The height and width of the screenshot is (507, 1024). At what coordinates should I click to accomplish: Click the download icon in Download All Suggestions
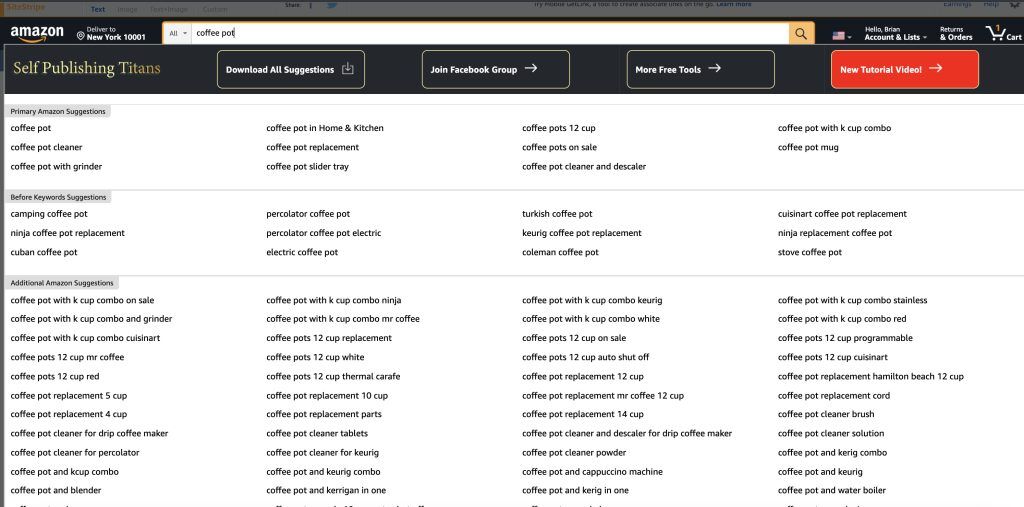[x=347, y=69]
